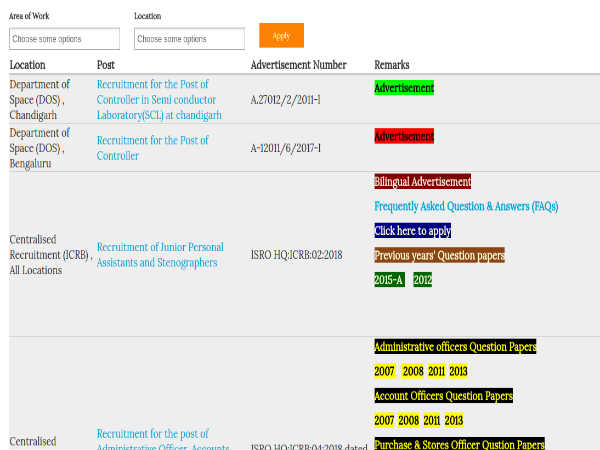Open the green Advertisement link for Chandigarh
Image resolution: width=600 pixels, height=450 pixels.
404,88
